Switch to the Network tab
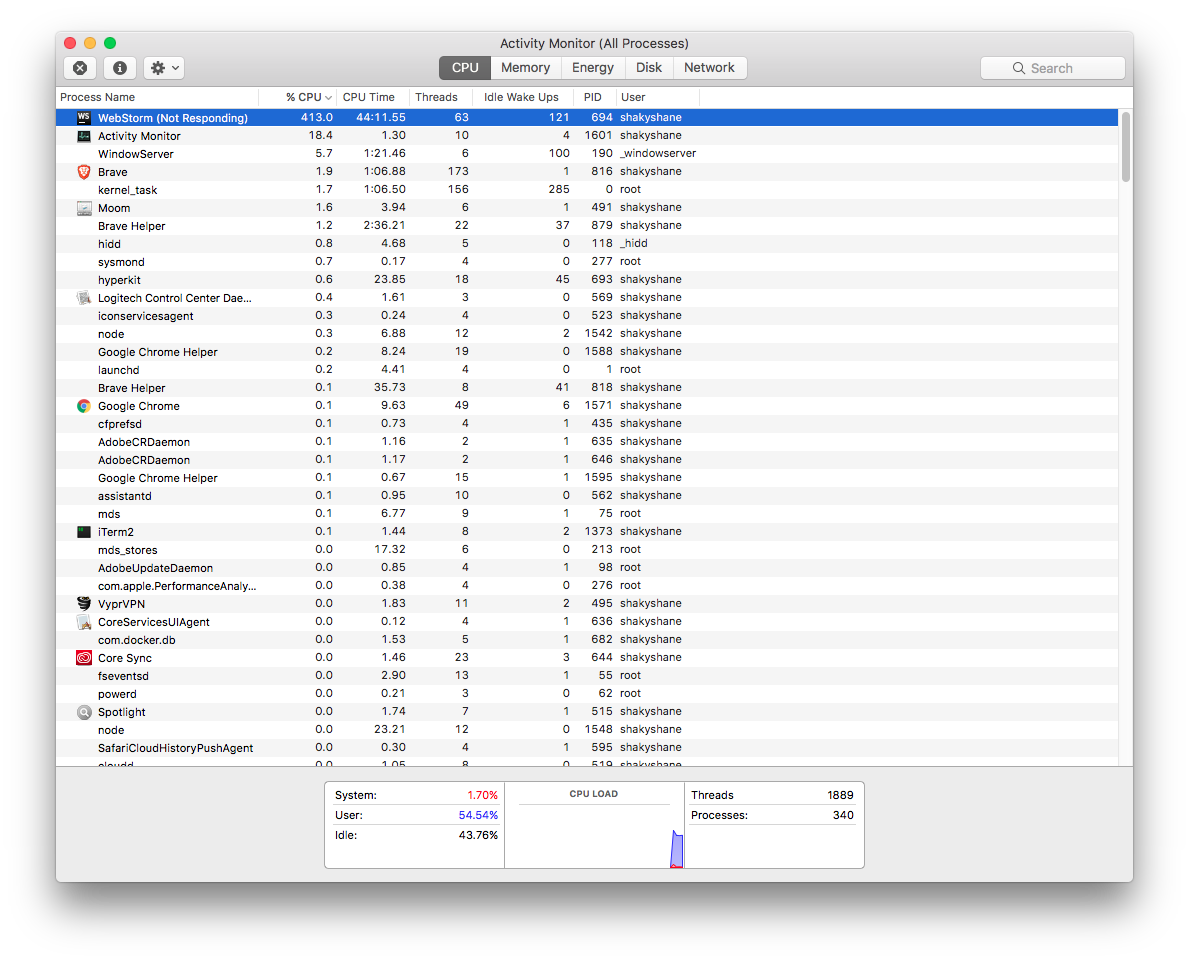 [709, 67]
